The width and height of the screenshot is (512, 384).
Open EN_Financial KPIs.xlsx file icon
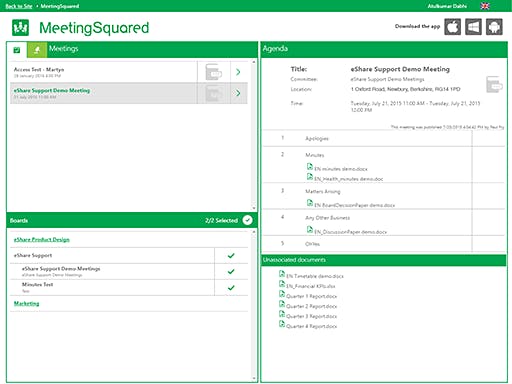(282, 284)
